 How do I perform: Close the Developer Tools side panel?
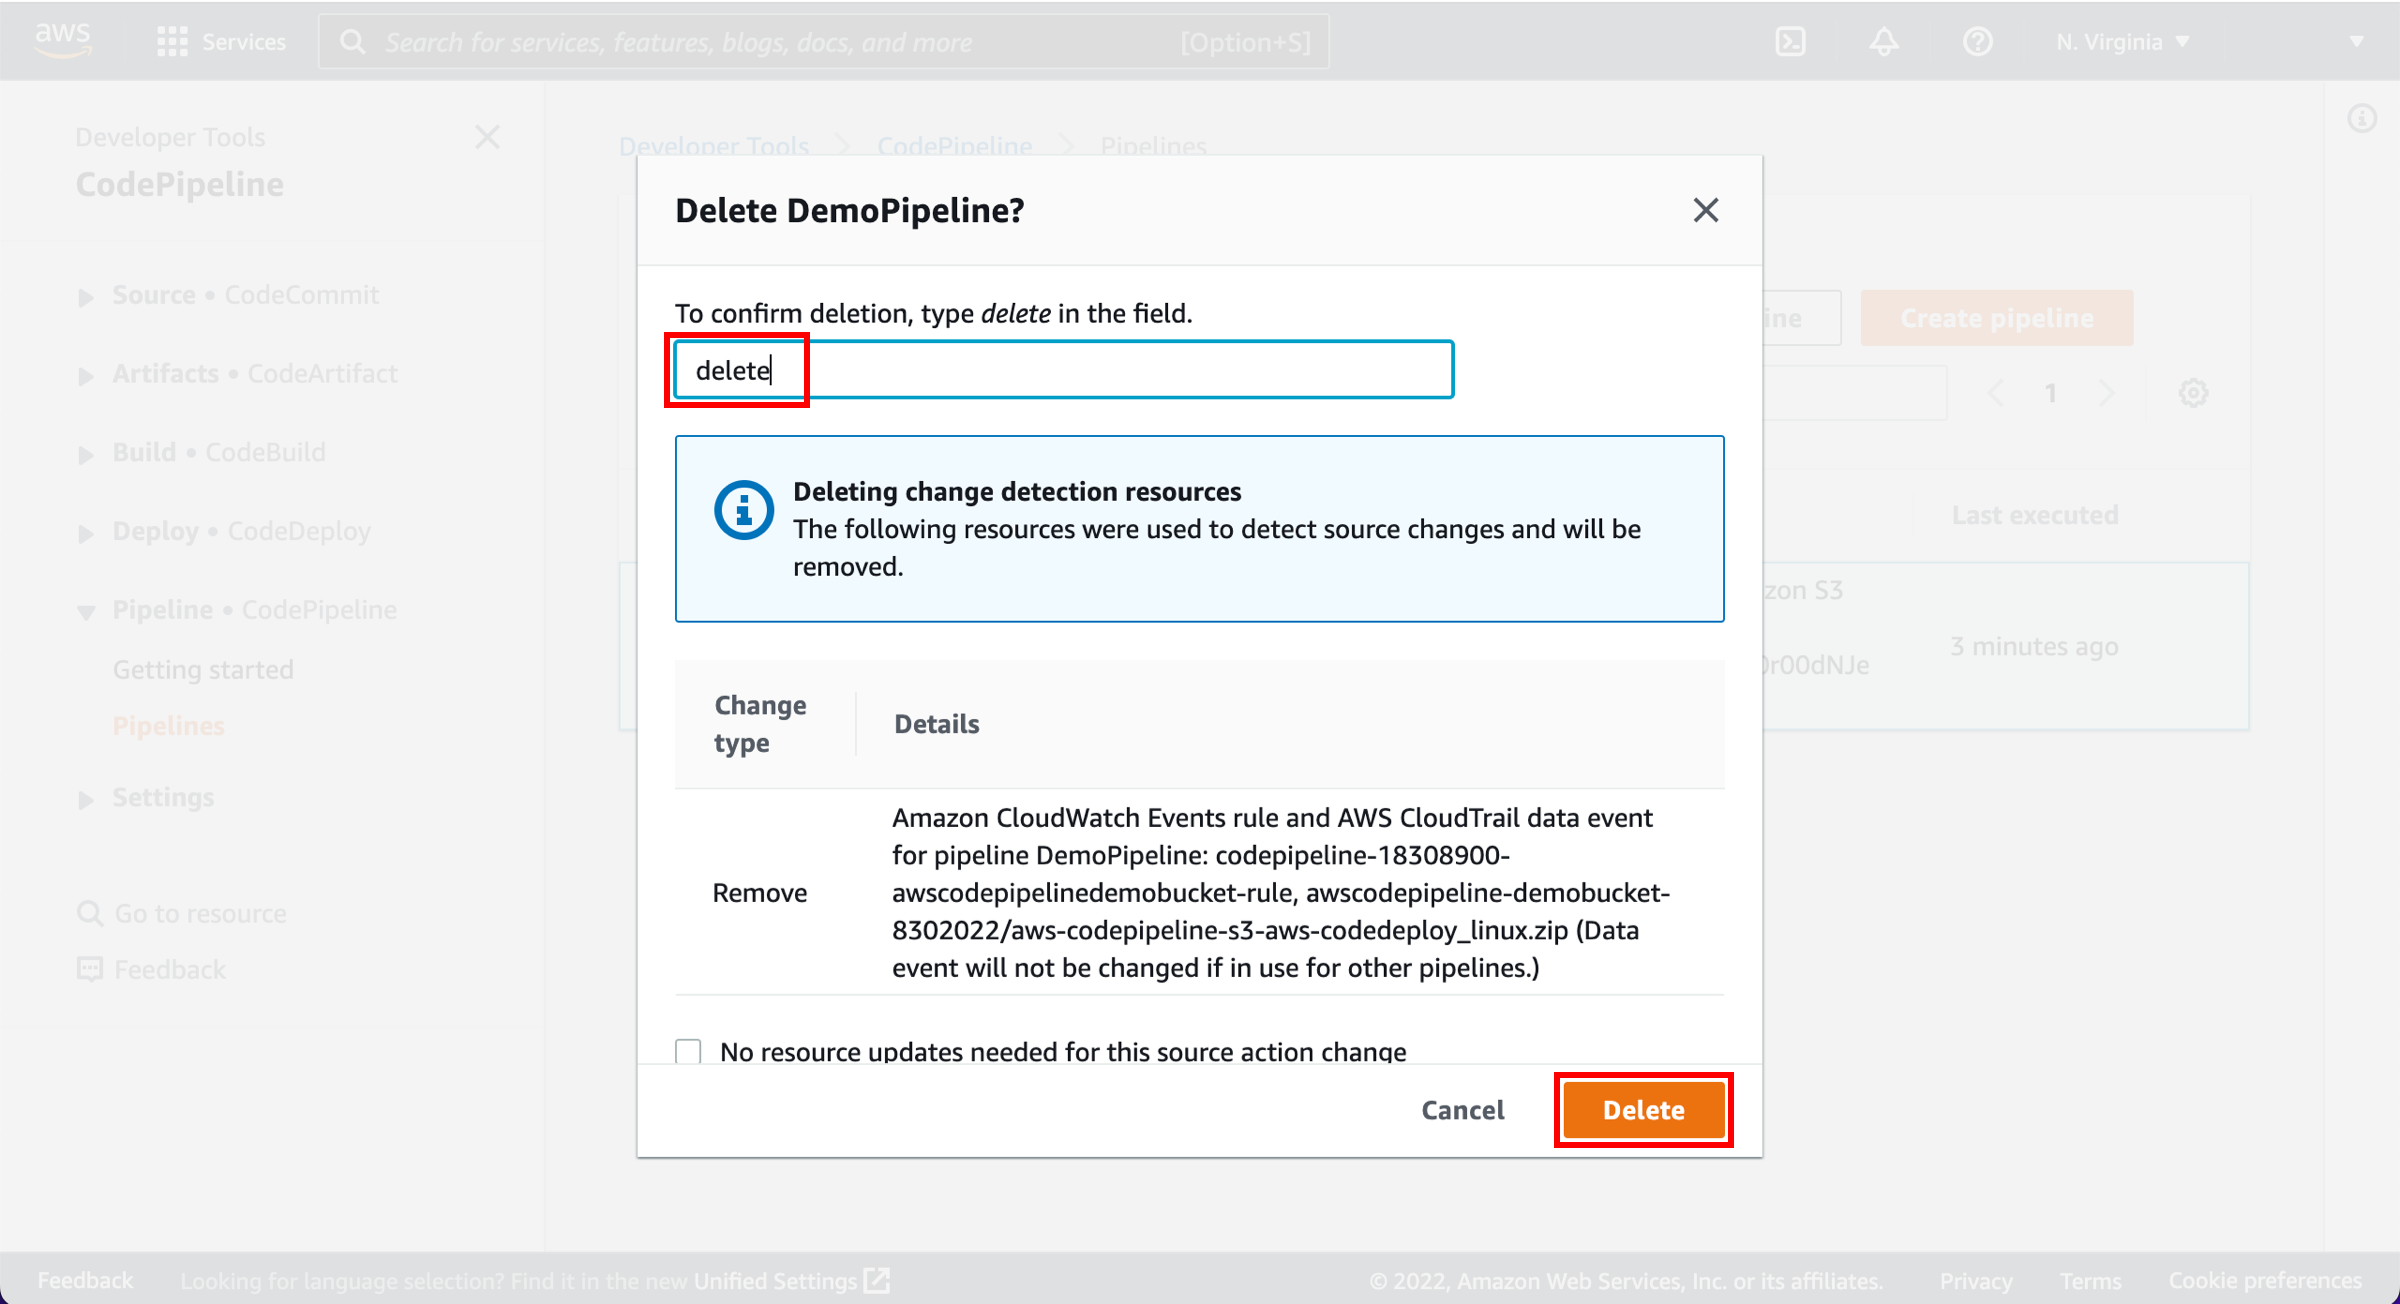coord(487,137)
